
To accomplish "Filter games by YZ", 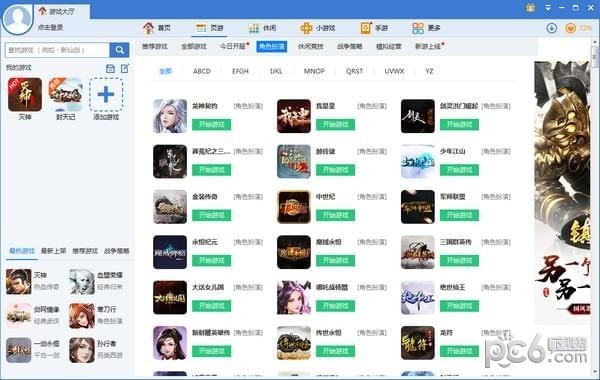I will [429, 71].
